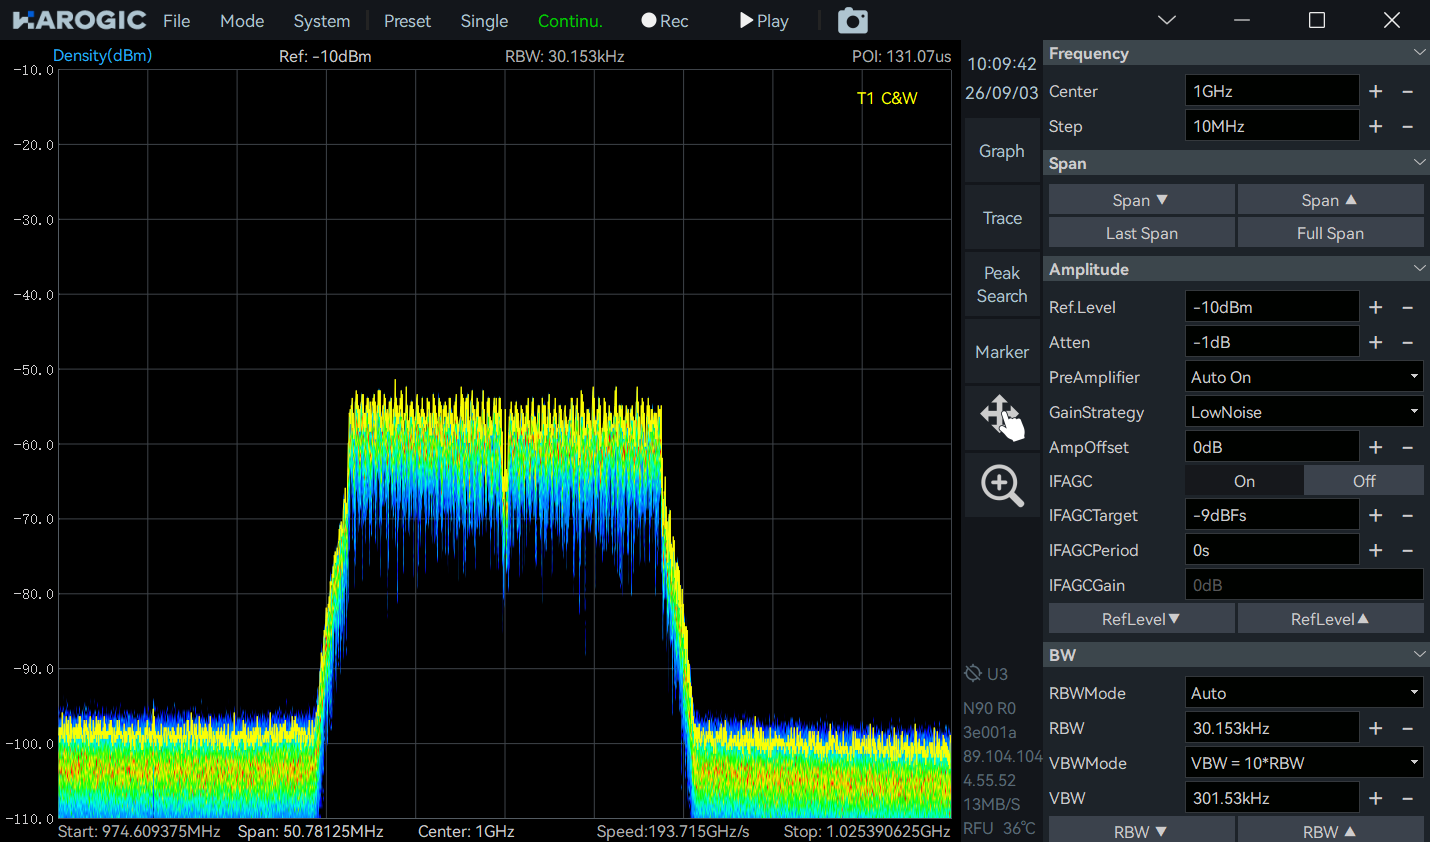Open the title bar chevron dropdown
Viewport: 1430px width, 842px height.
(1167, 20)
